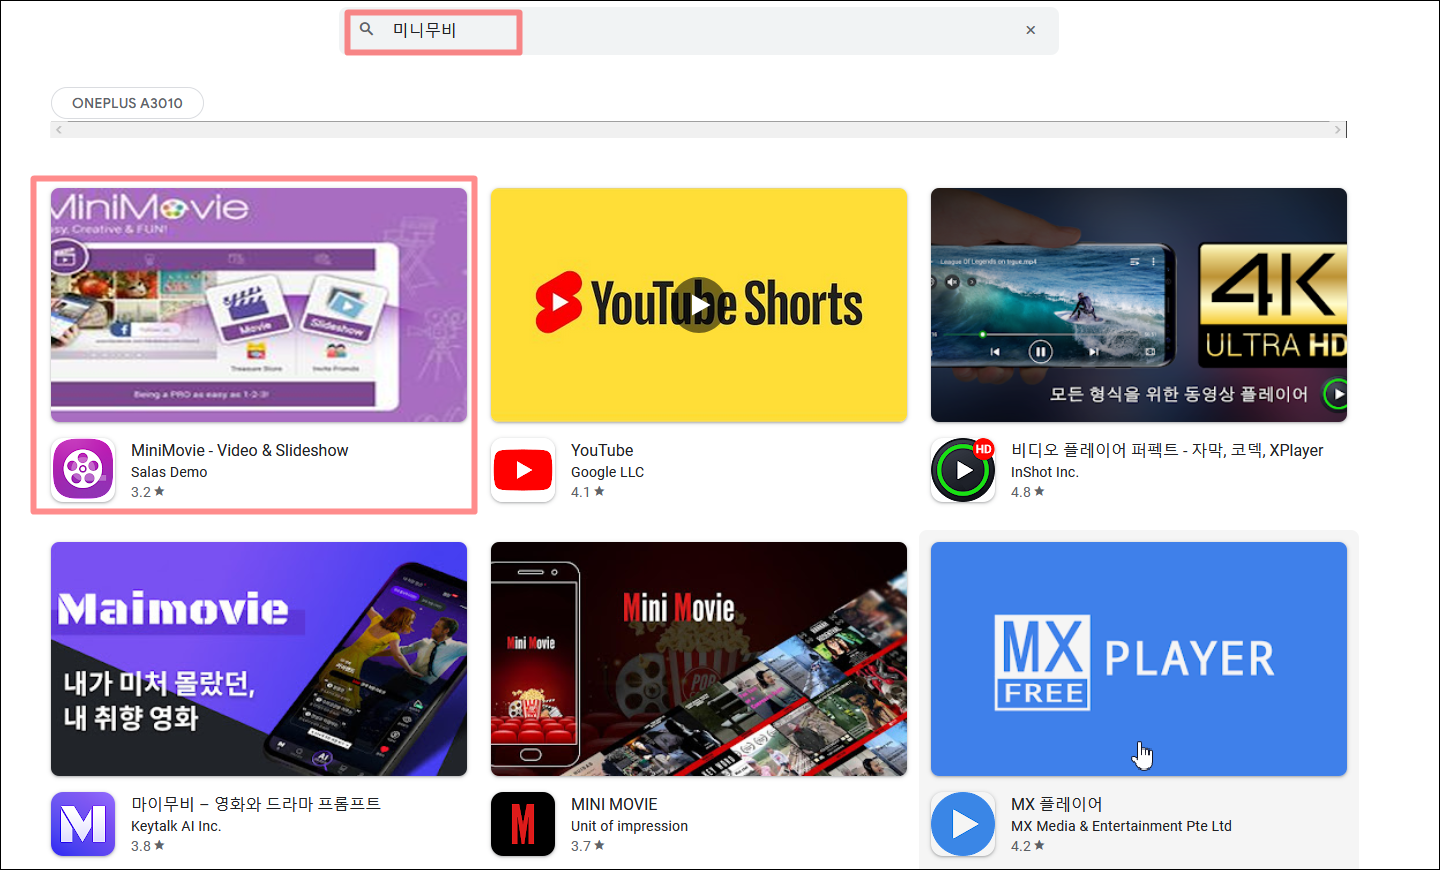This screenshot has height=870, width=1440.
Task: Open the Mini Movie popcorn banner
Action: pyautogui.click(x=699, y=659)
